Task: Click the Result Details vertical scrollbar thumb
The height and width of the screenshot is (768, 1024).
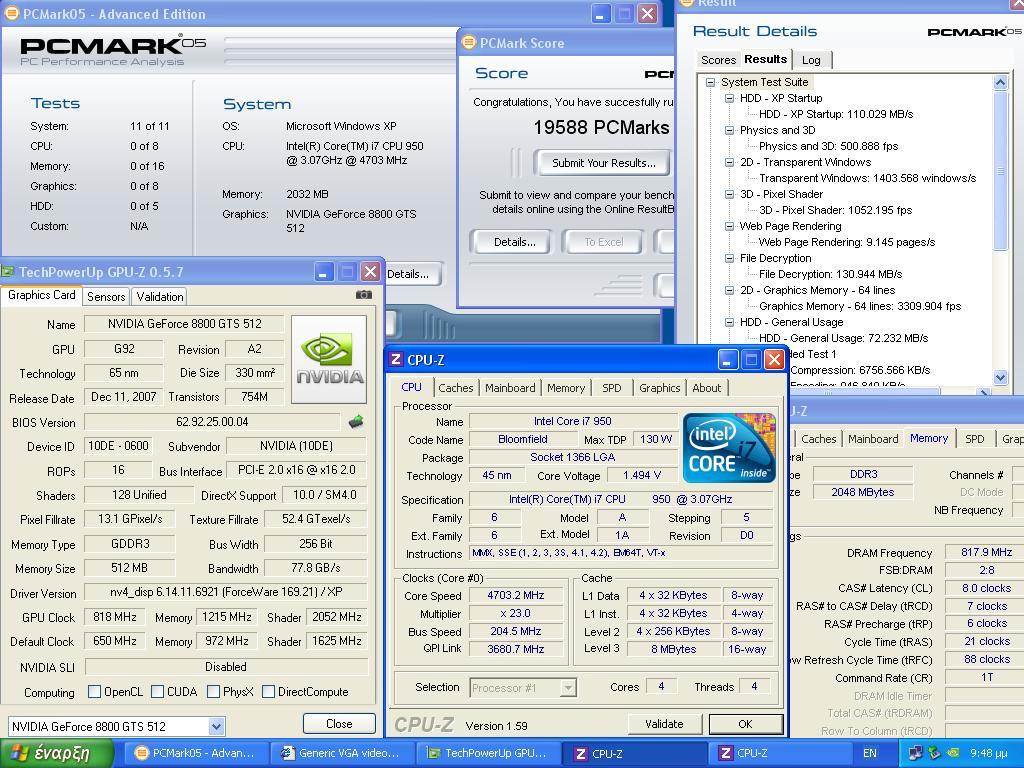Action: tap(1000, 170)
